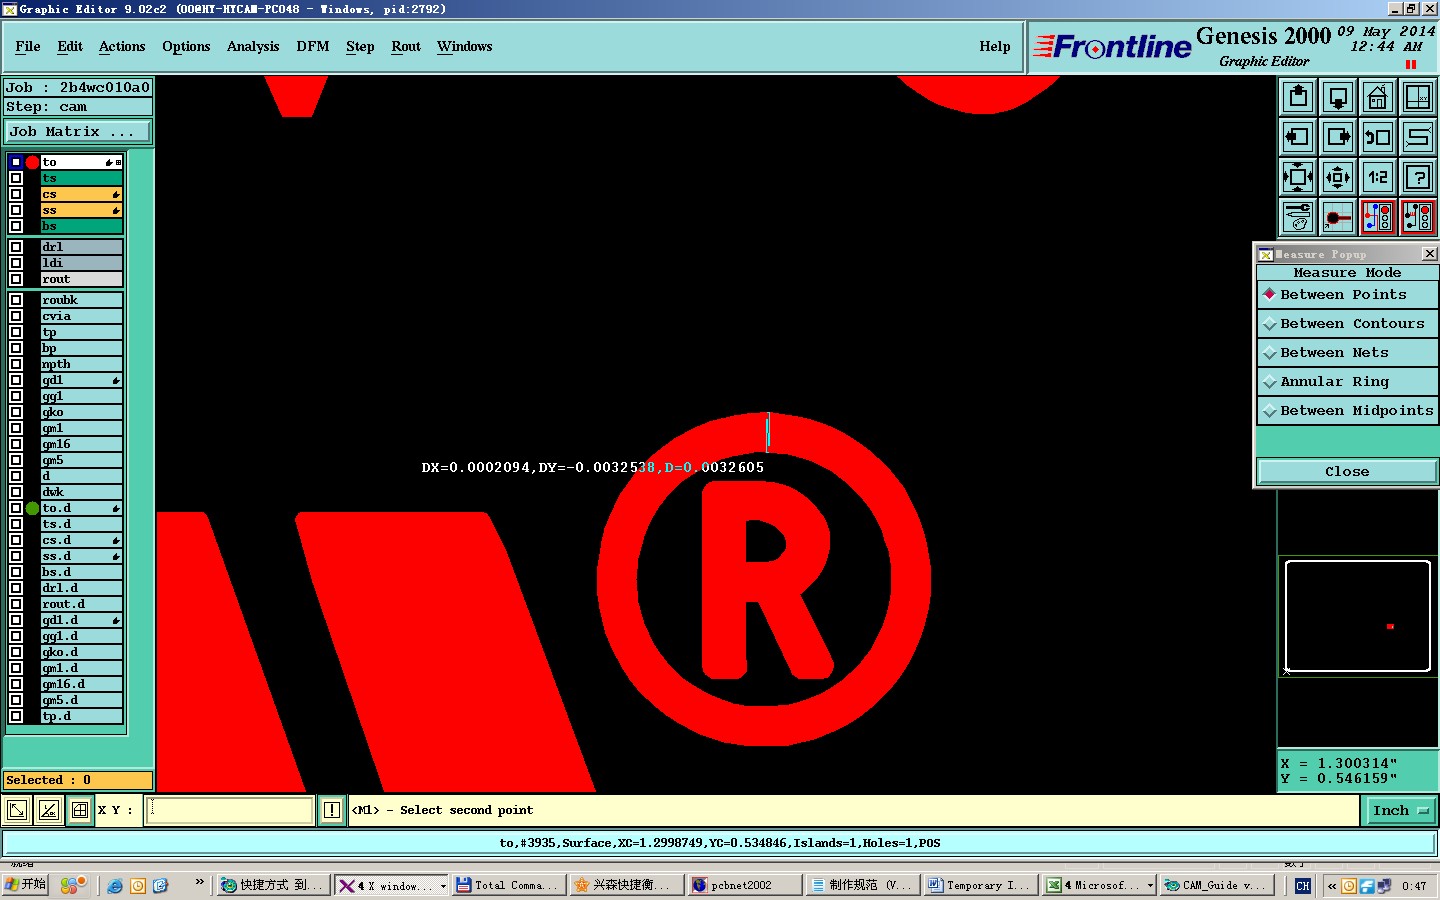Click the exclamation mark message icon
The height and width of the screenshot is (900, 1440).
coord(332,810)
